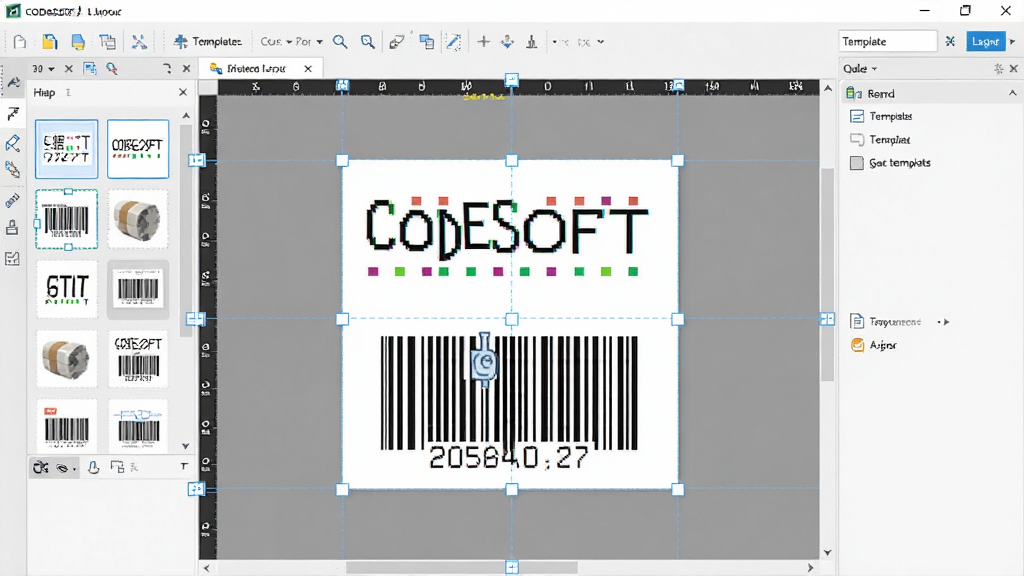Select the stamp tool in left sidebar

pyautogui.click(x=12, y=227)
